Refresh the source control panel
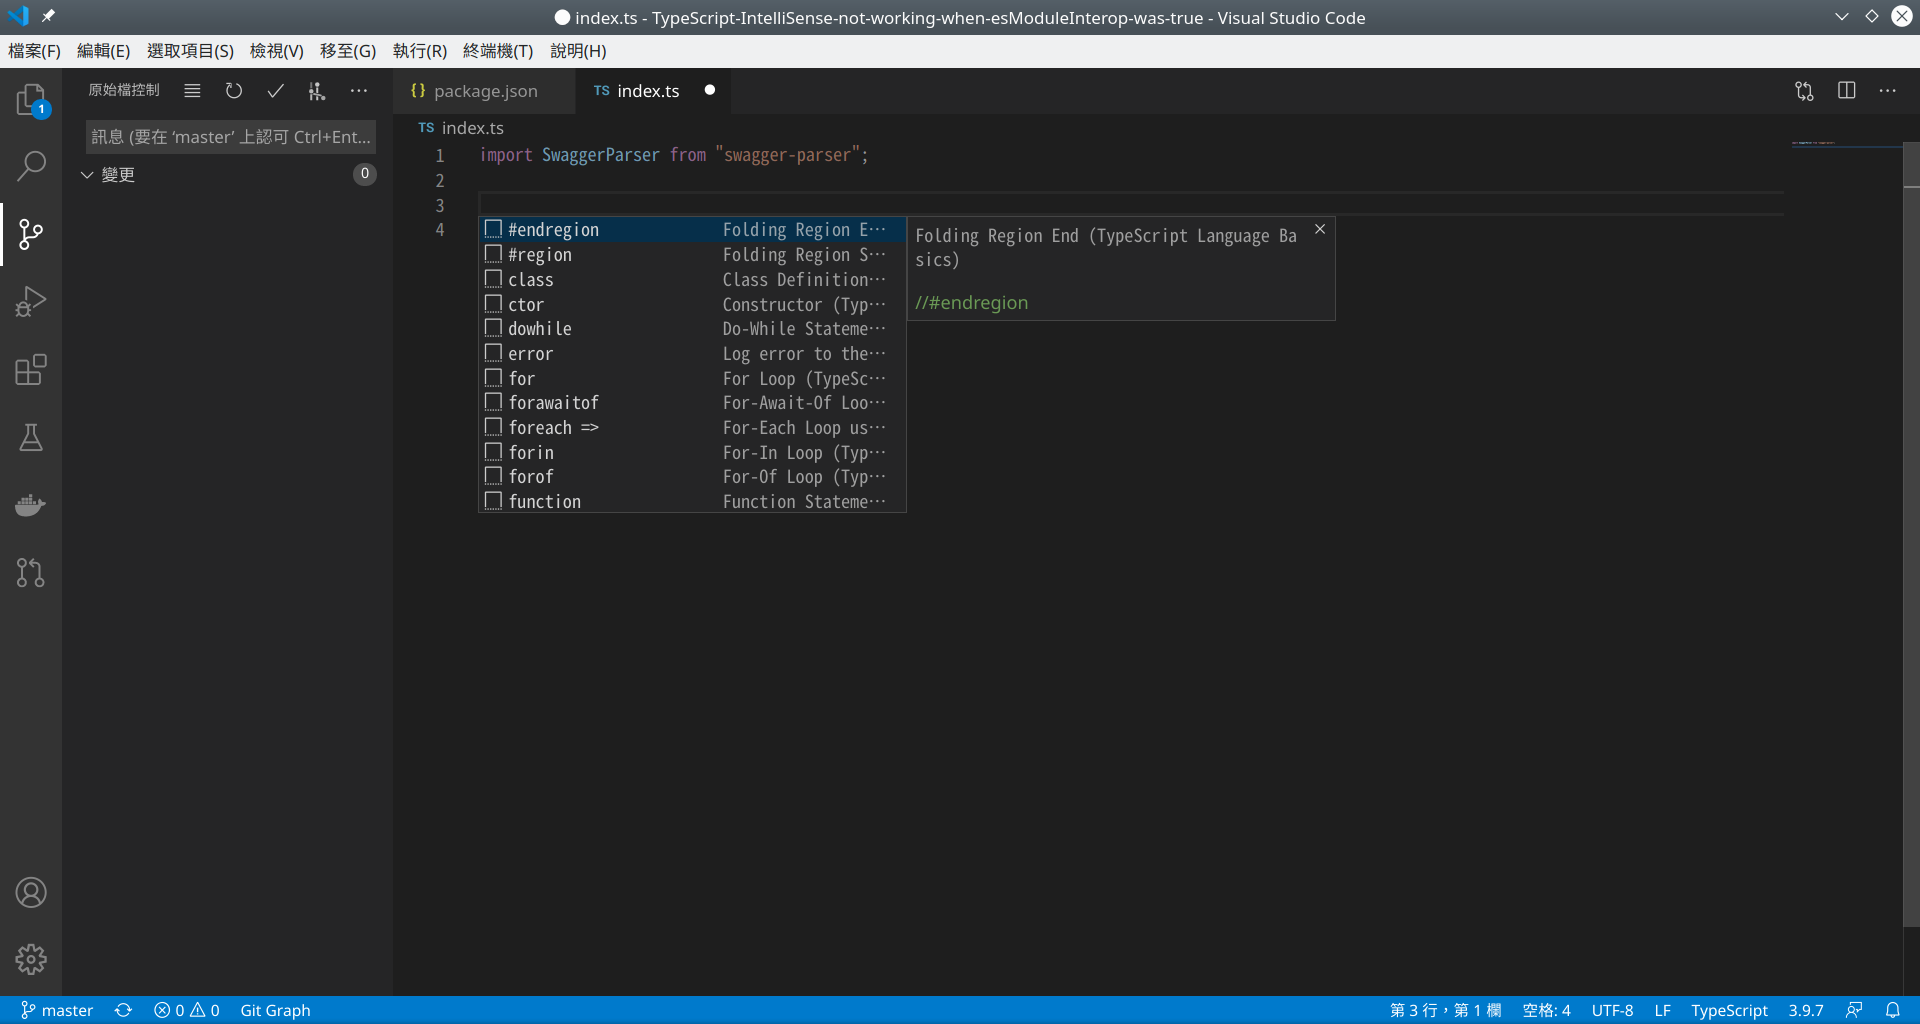 coord(234,91)
